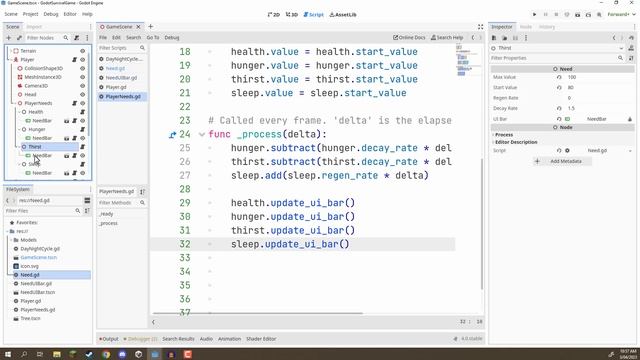Open the script attached to PlayerNeeds node
This screenshot has height=360, width=640.
75,103
